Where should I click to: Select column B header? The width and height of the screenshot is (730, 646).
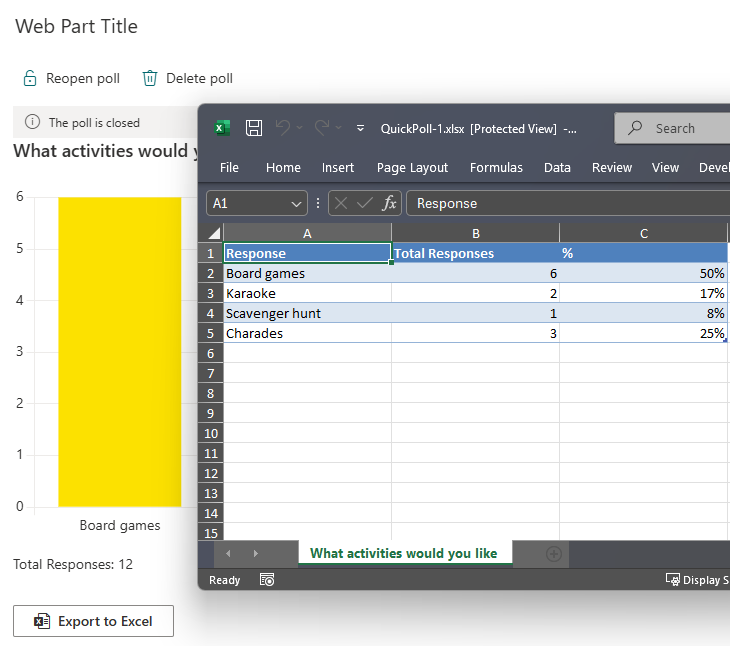[475, 233]
